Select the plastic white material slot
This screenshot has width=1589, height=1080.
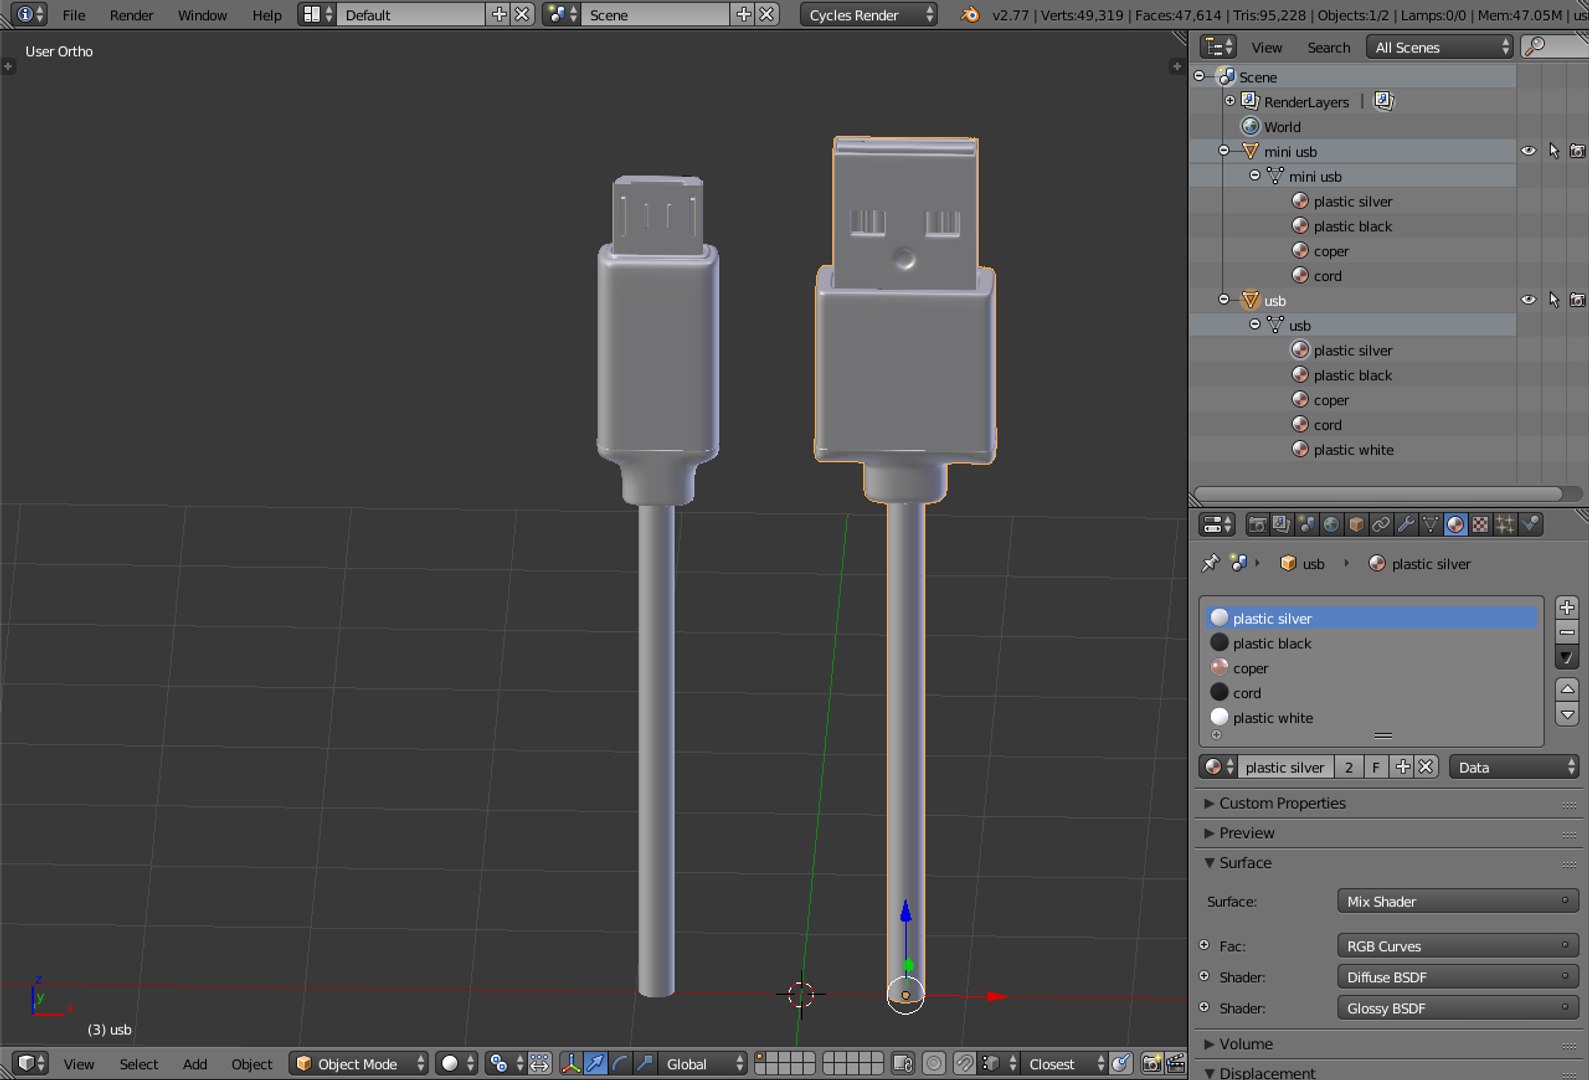coord(1372,717)
